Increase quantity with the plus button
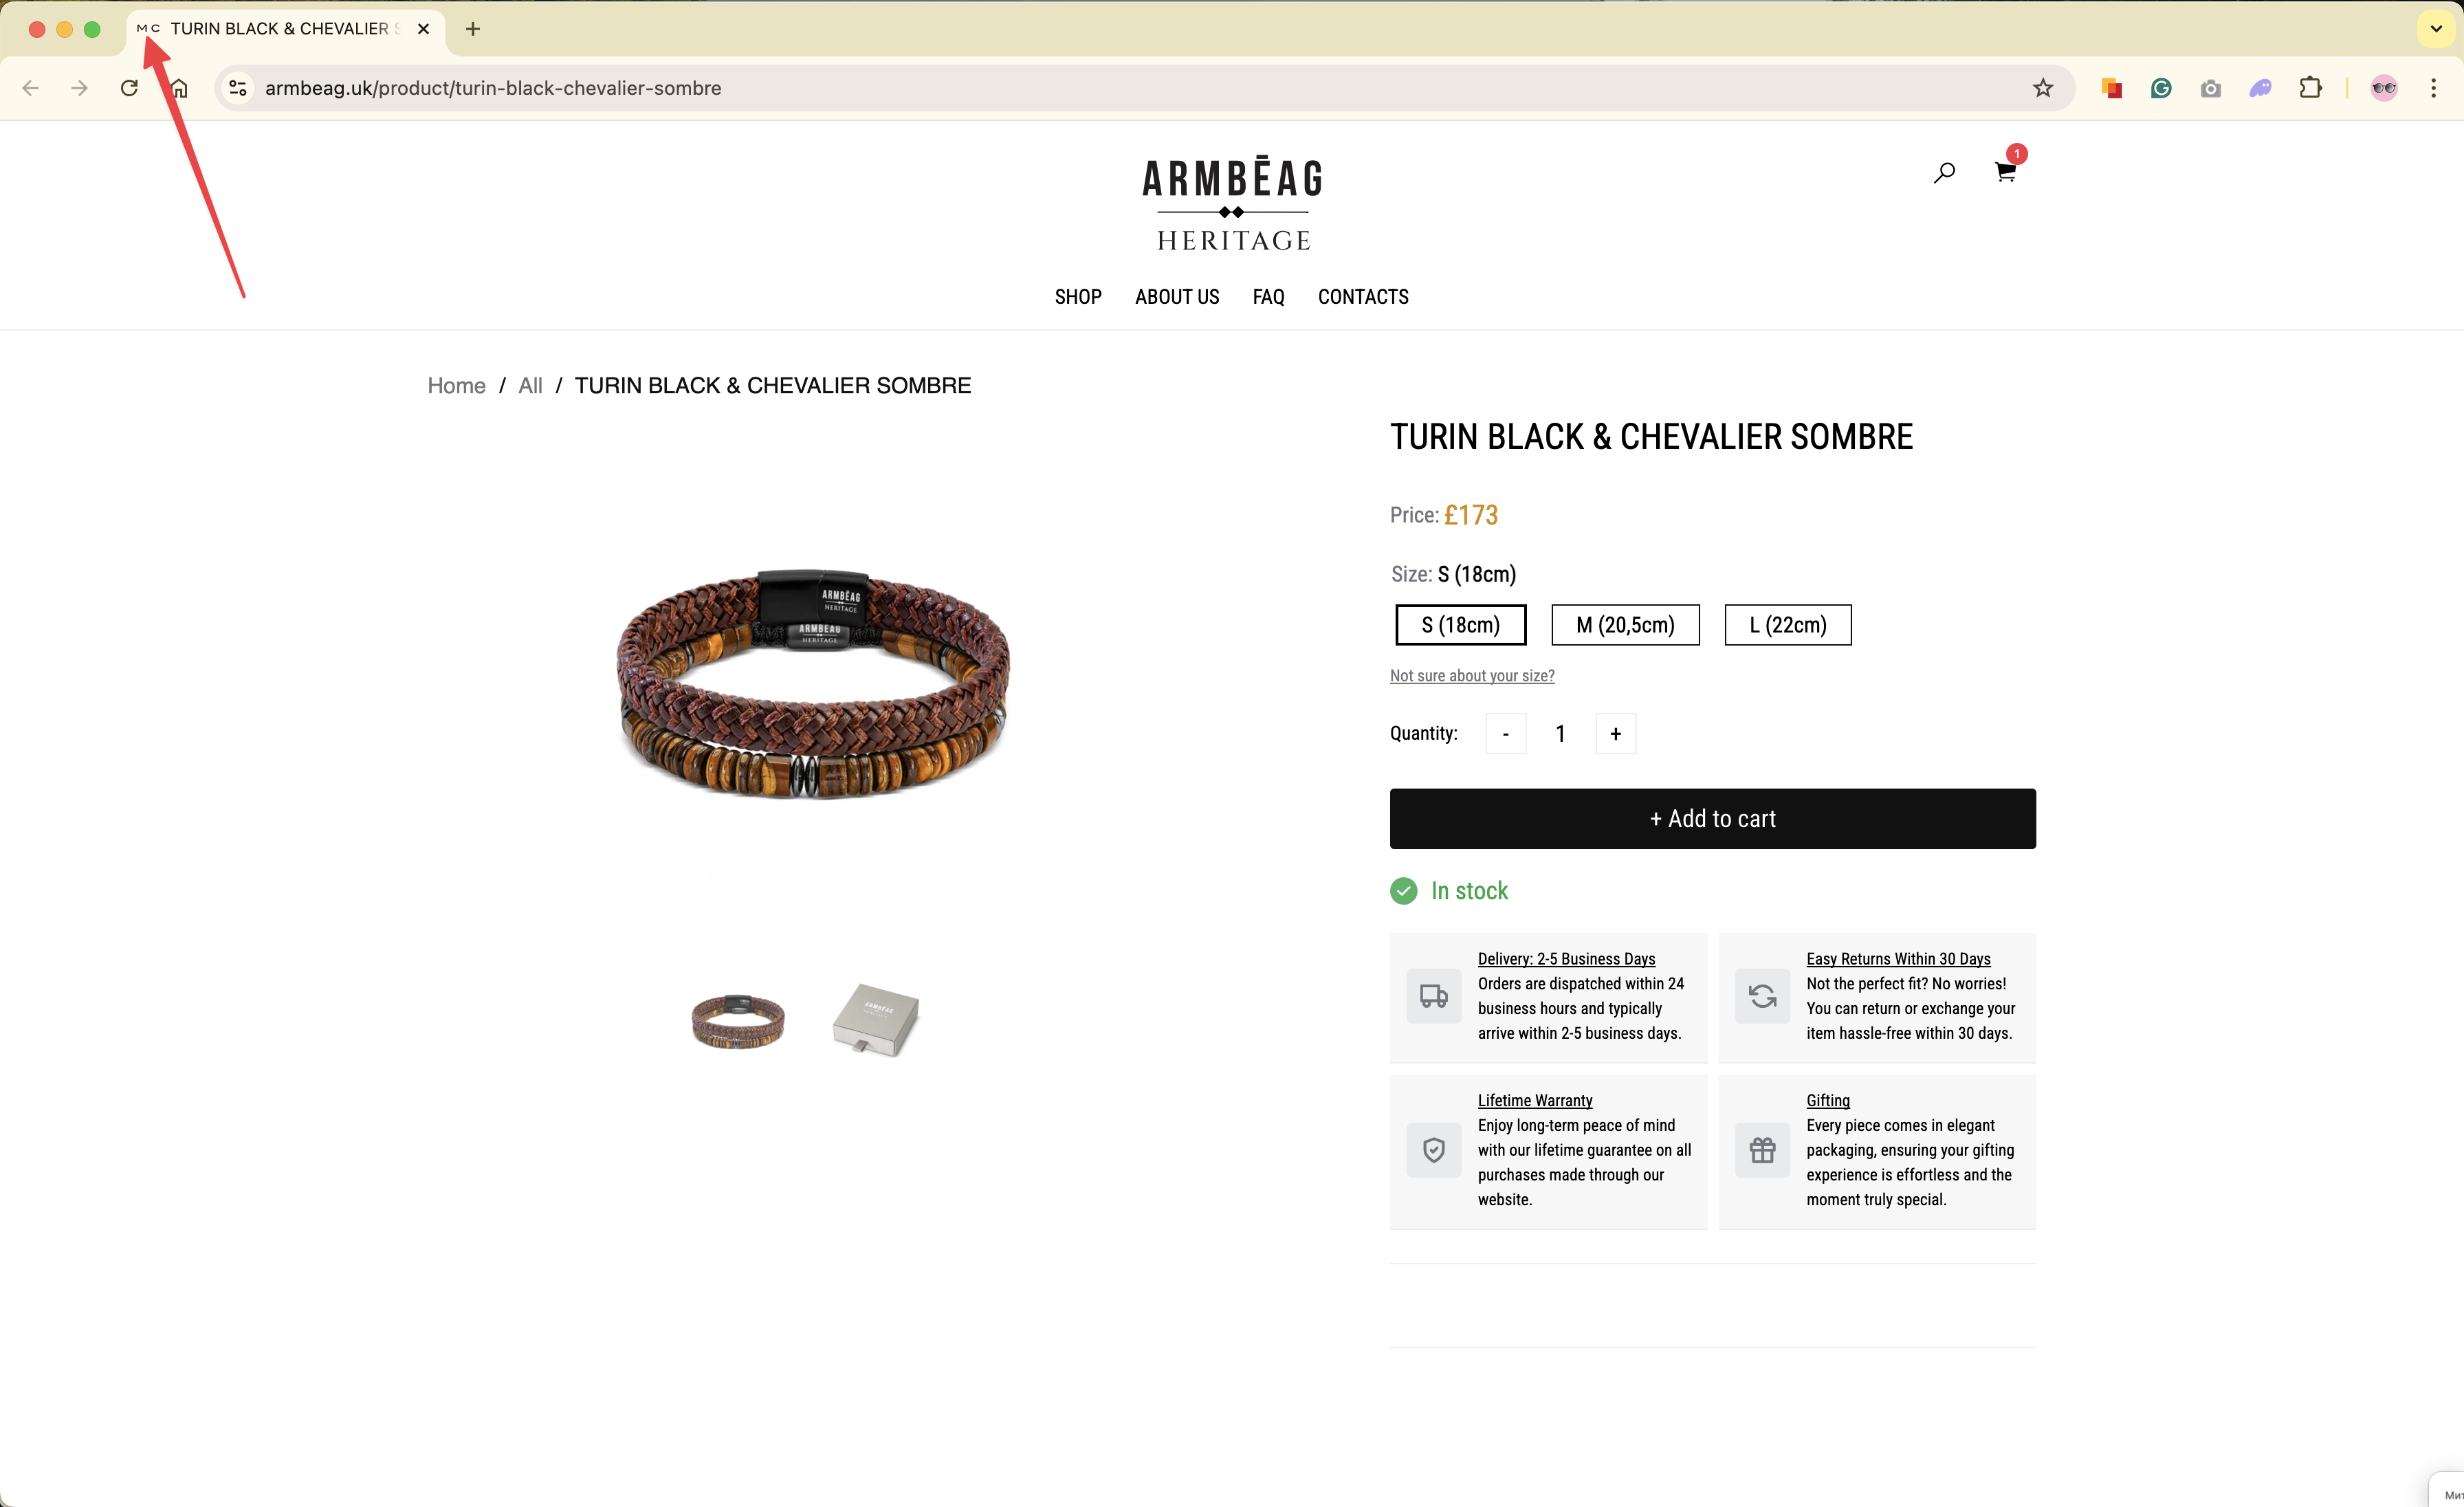 1615,734
